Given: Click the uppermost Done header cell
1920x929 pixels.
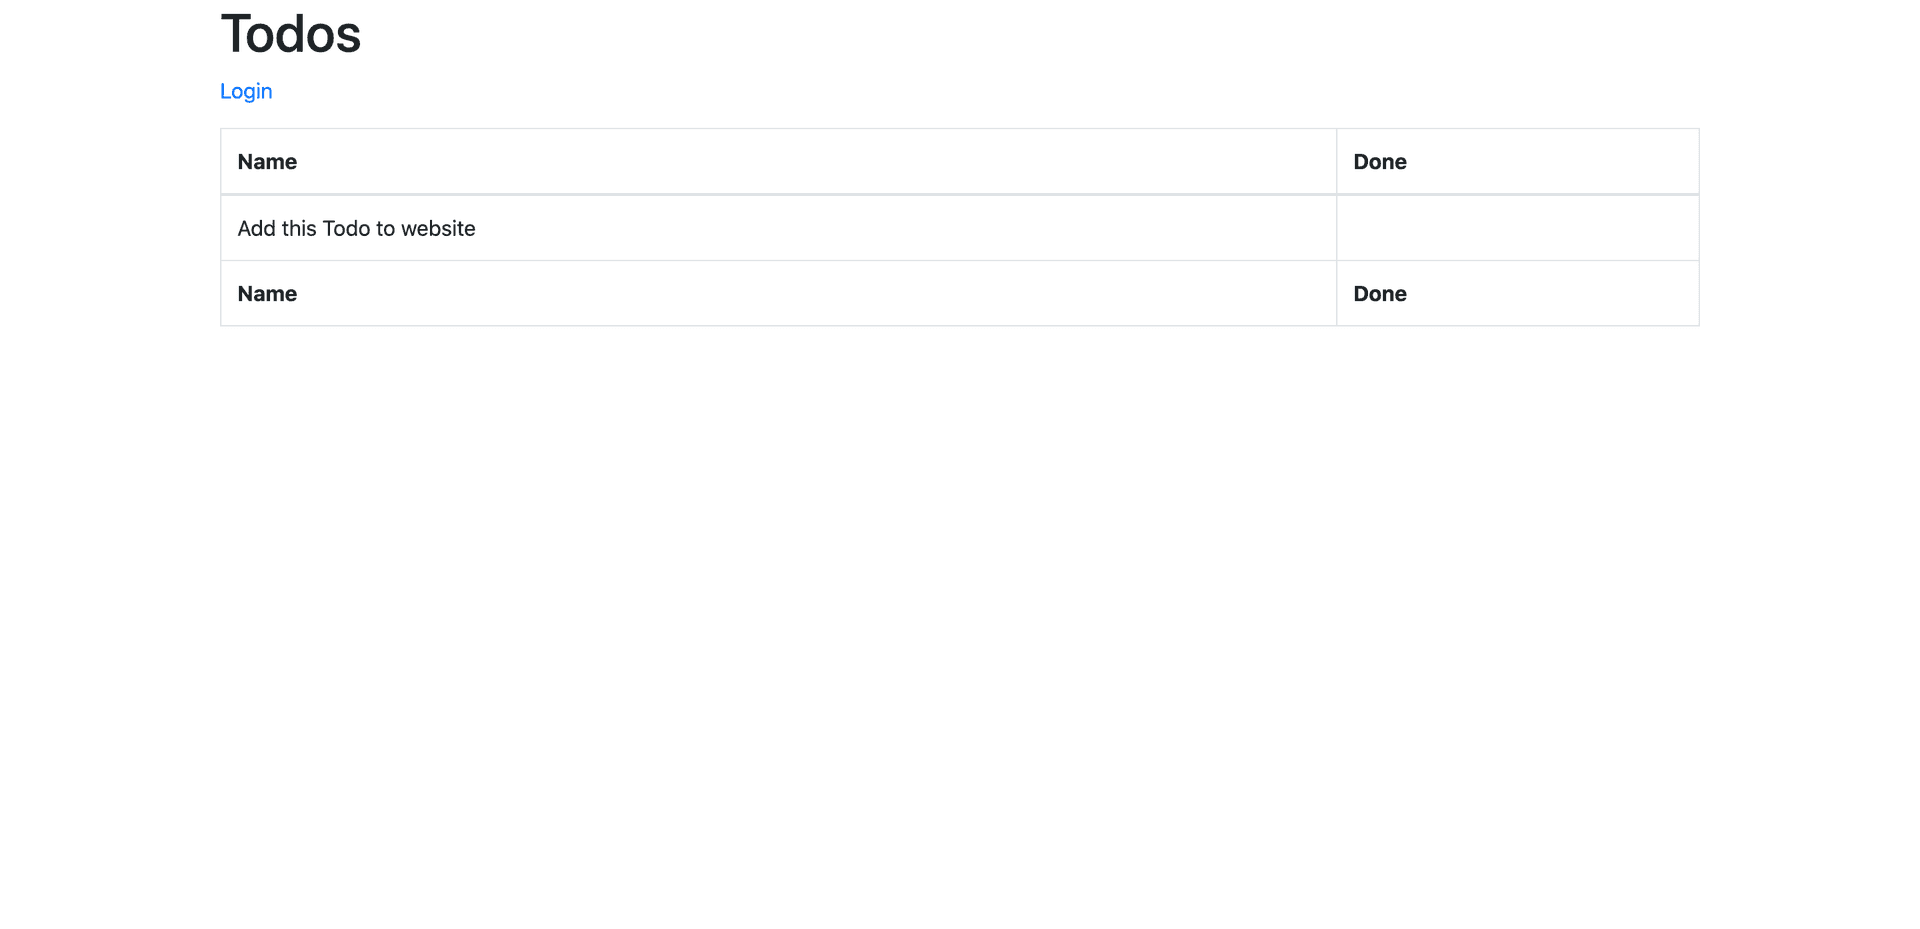Looking at the screenshot, I should 1379,161.
